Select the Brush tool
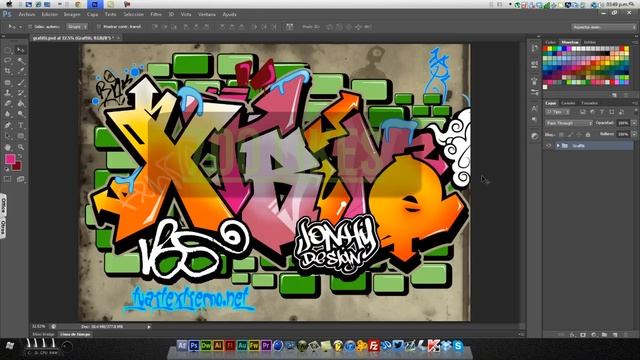 [21, 82]
